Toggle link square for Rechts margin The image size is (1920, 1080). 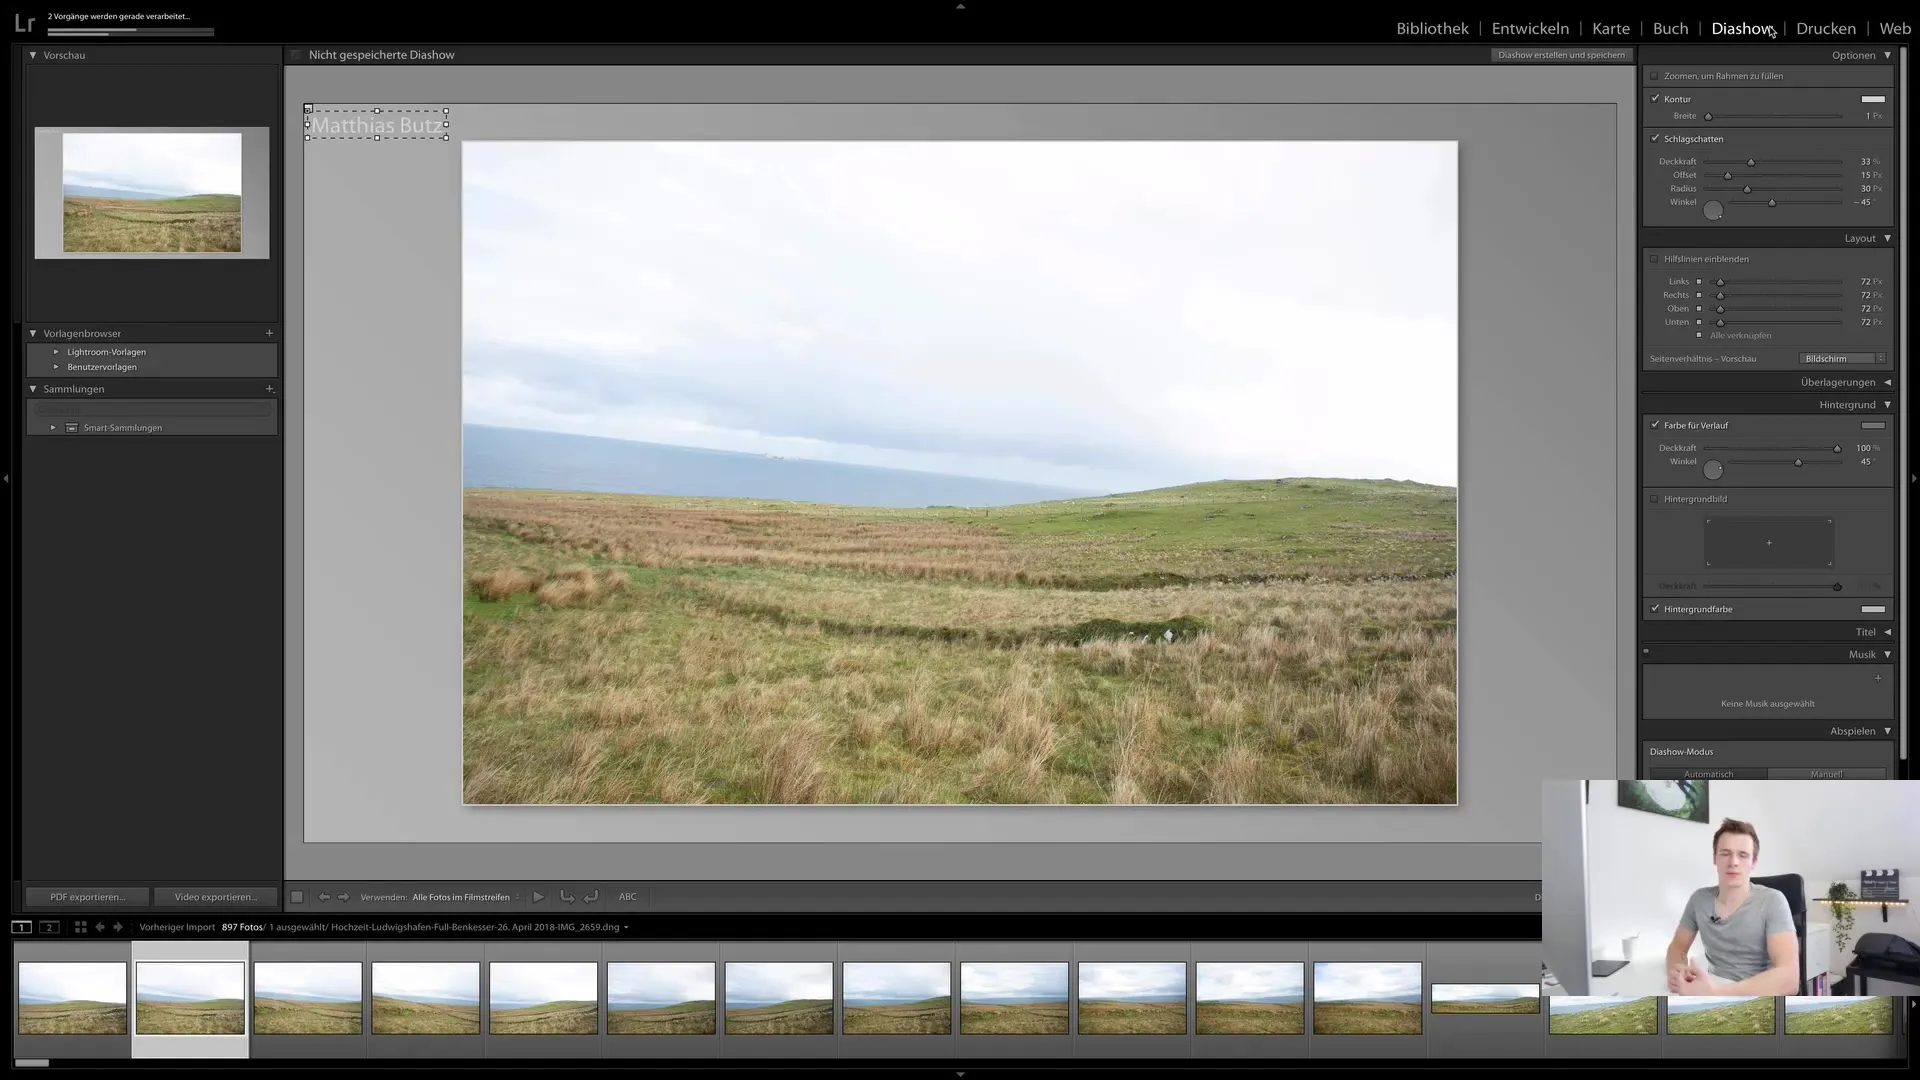coord(1698,295)
